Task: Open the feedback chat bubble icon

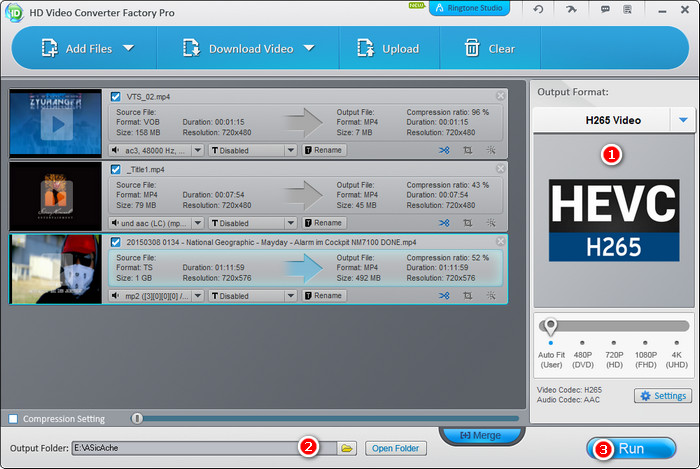Action: point(605,9)
